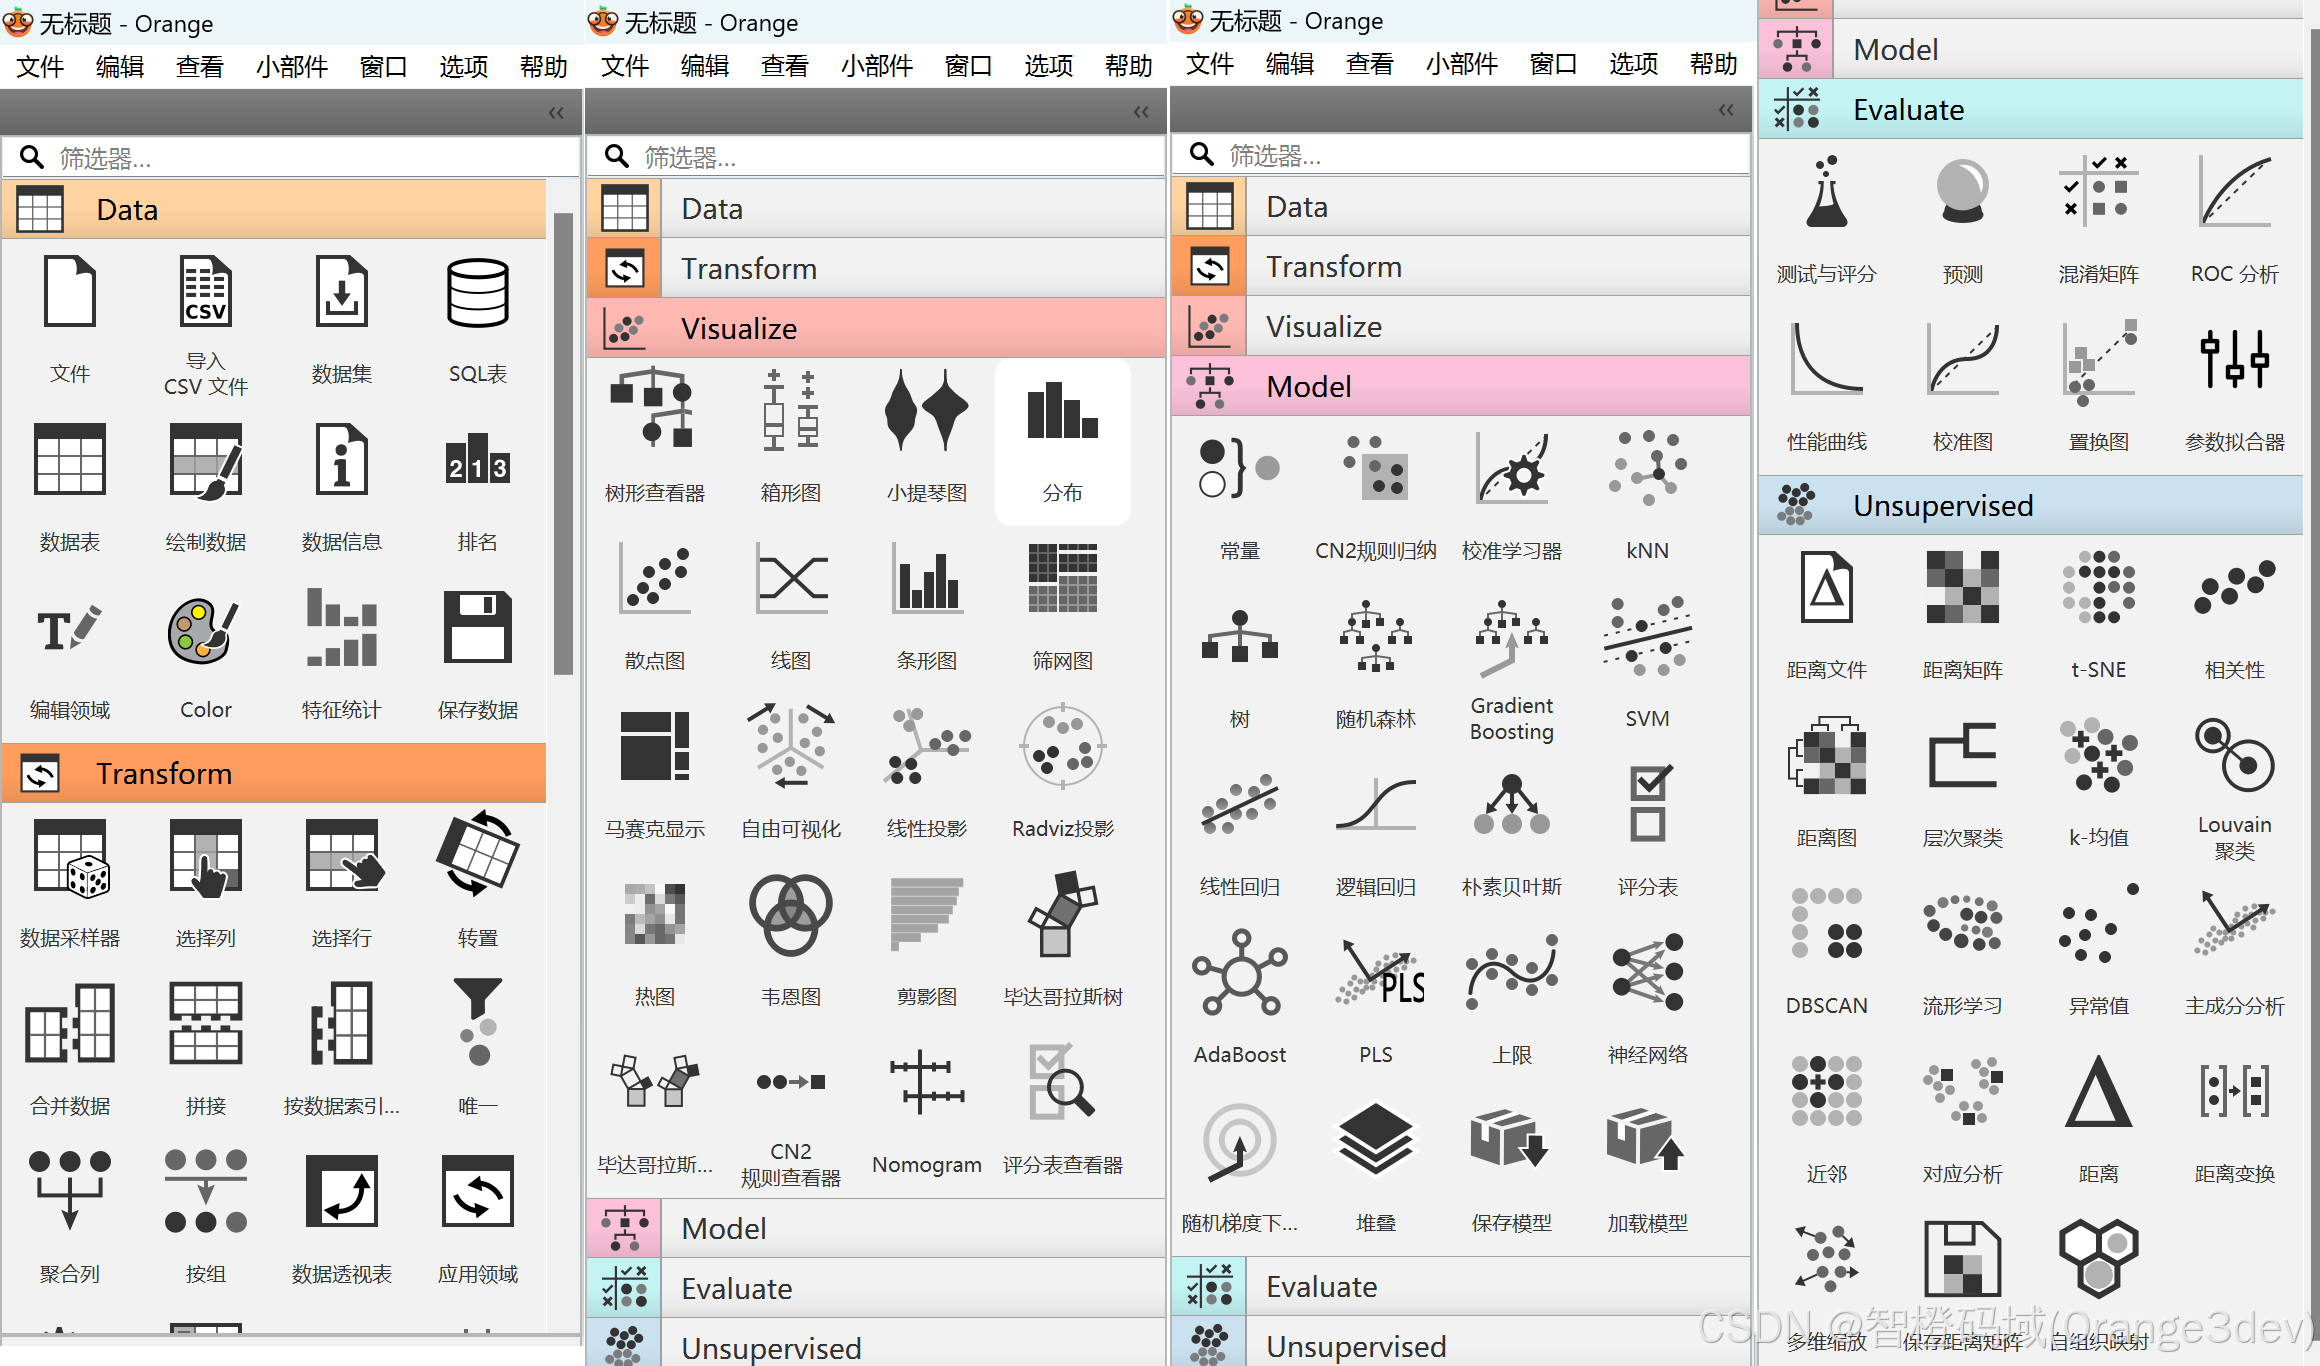Screen dimensions: 2320x1366
Task: Select the Confusion Matrix (混淆矩阵) widget
Action: point(2098,192)
